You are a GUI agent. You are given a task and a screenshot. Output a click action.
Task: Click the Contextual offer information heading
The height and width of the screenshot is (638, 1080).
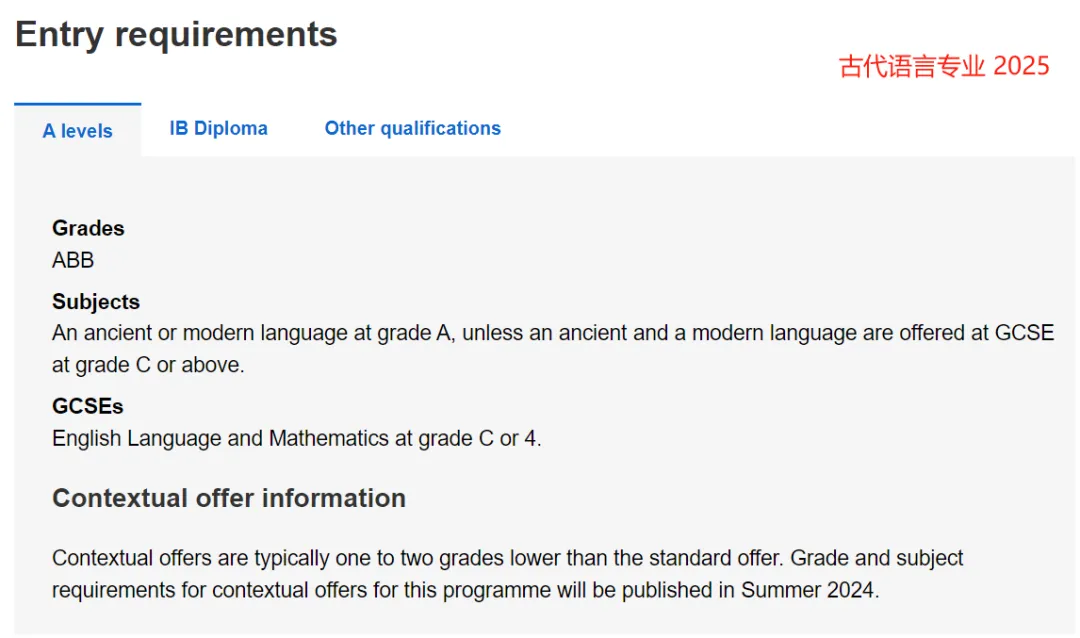point(229,498)
